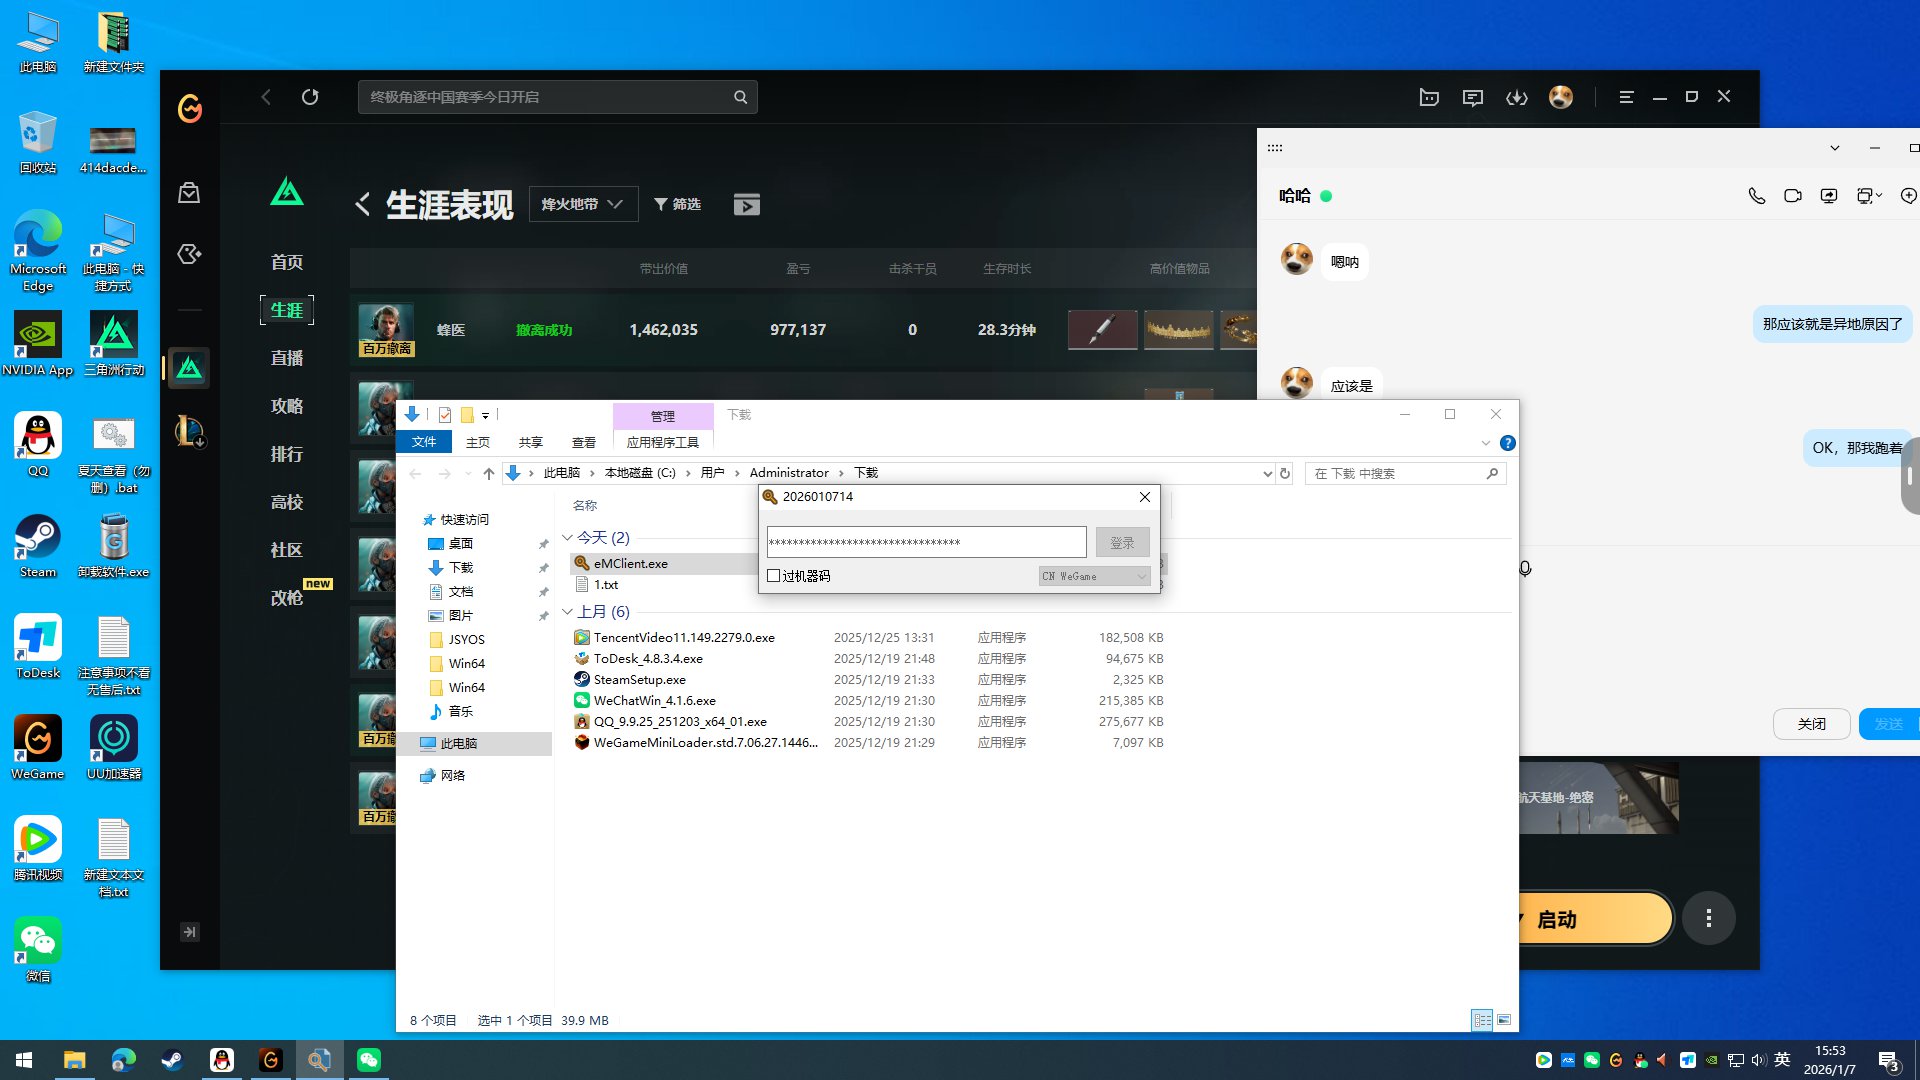Click the masked password input field
Image resolution: width=1920 pixels, height=1080 pixels.
pyautogui.click(x=925, y=542)
